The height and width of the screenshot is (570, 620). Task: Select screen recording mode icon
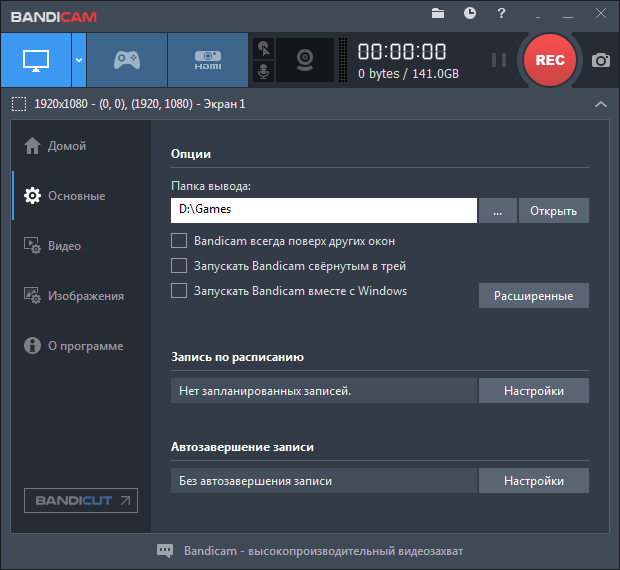[x=35, y=60]
